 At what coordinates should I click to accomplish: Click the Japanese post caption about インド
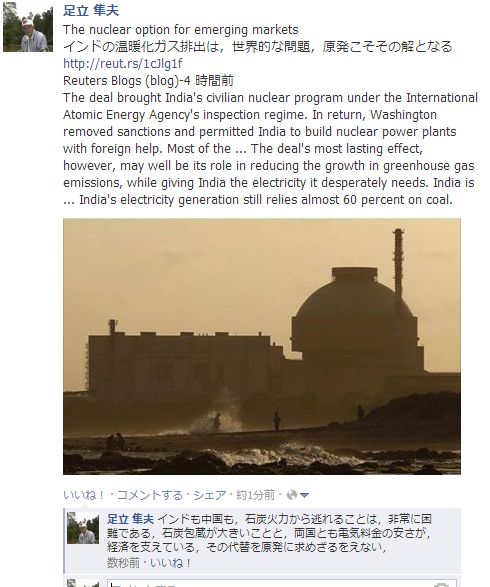[x=258, y=47]
